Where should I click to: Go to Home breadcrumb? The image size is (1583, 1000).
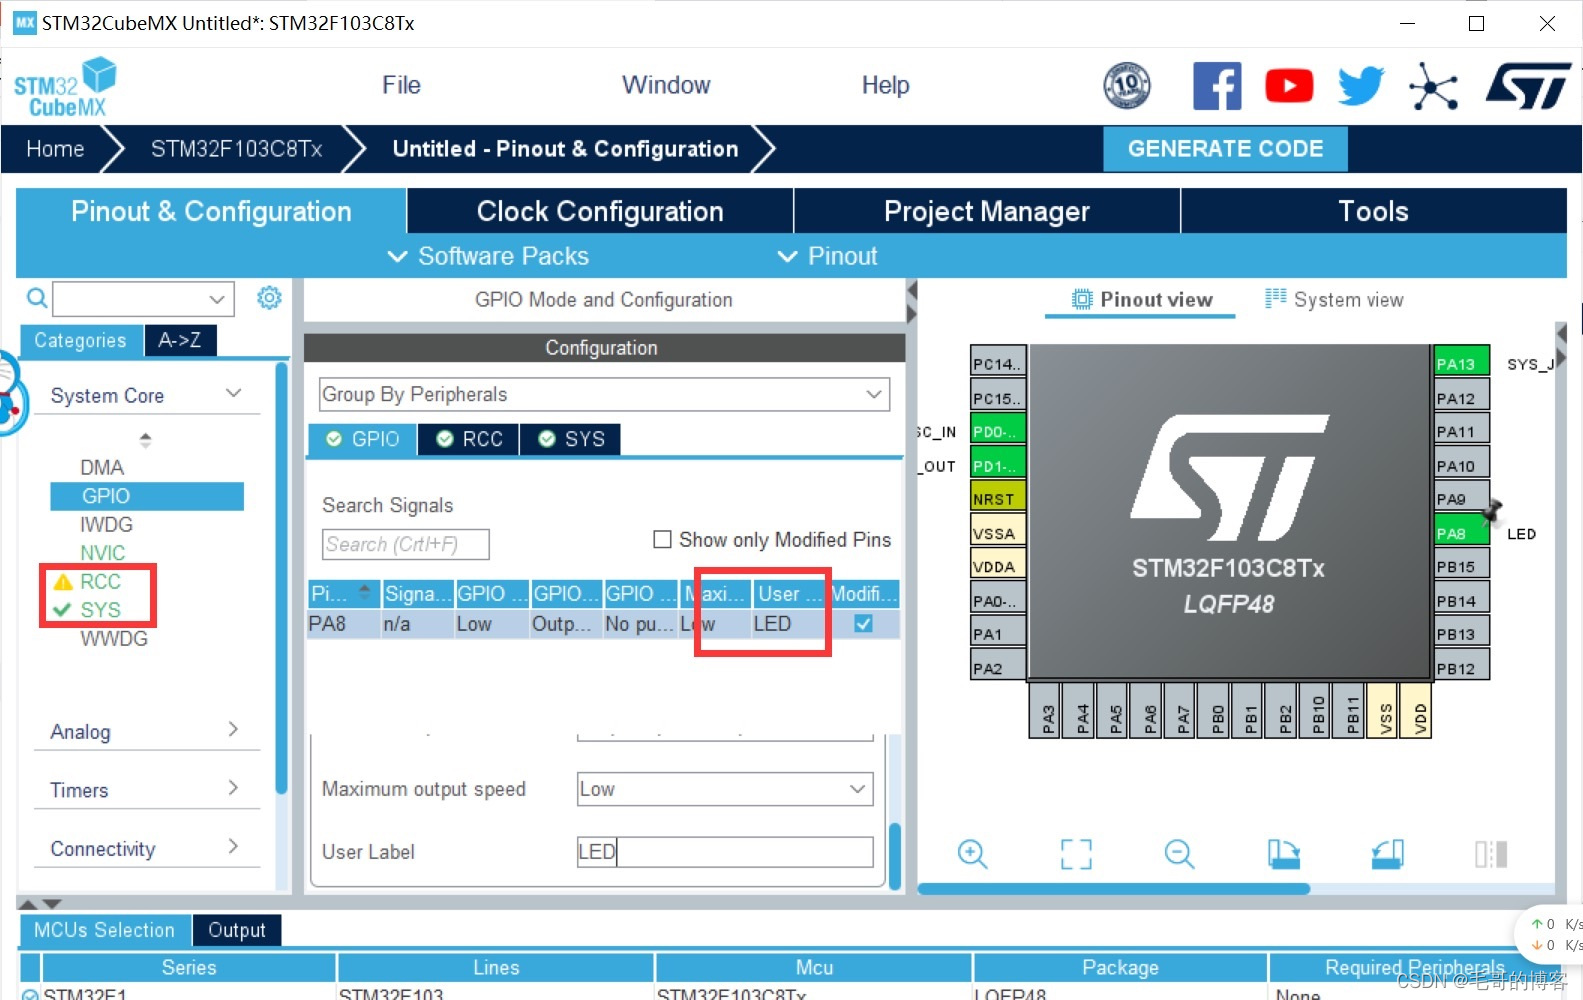point(55,149)
